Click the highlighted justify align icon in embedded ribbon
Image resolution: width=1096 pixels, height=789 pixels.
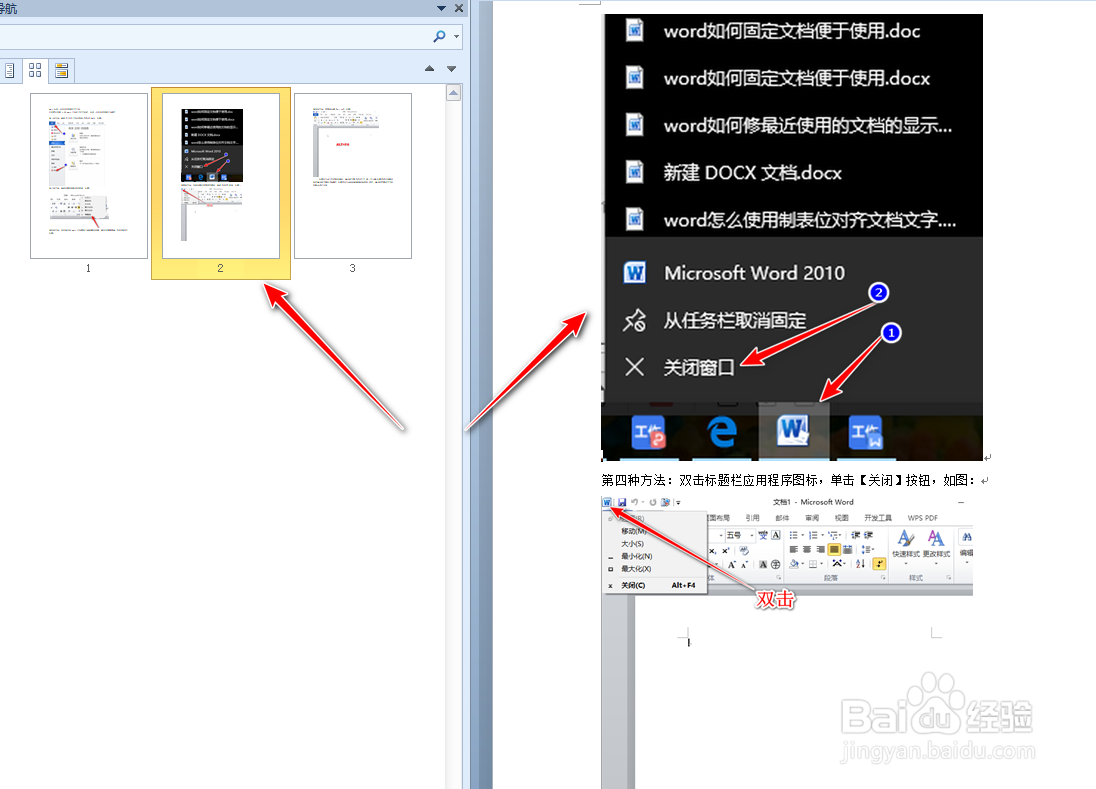pyautogui.click(x=834, y=549)
